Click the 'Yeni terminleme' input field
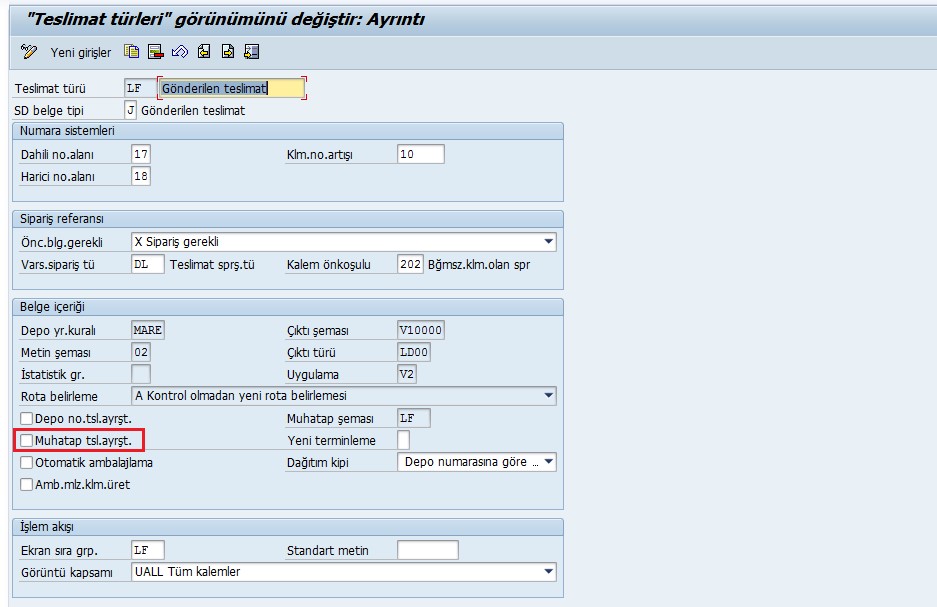Image resolution: width=937 pixels, height=607 pixels. [403, 440]
